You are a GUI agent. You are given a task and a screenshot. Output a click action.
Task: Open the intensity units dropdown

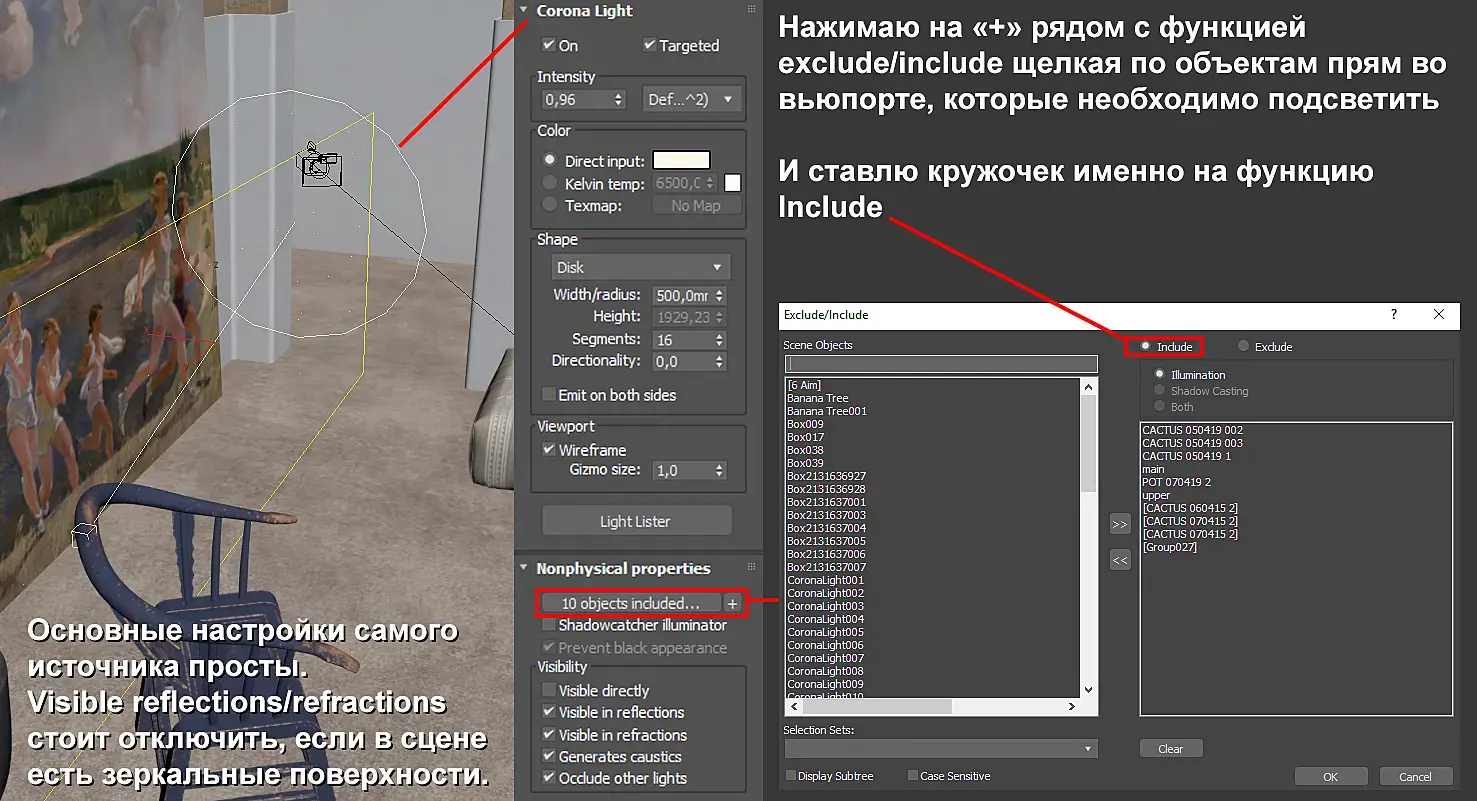point(691,100)
